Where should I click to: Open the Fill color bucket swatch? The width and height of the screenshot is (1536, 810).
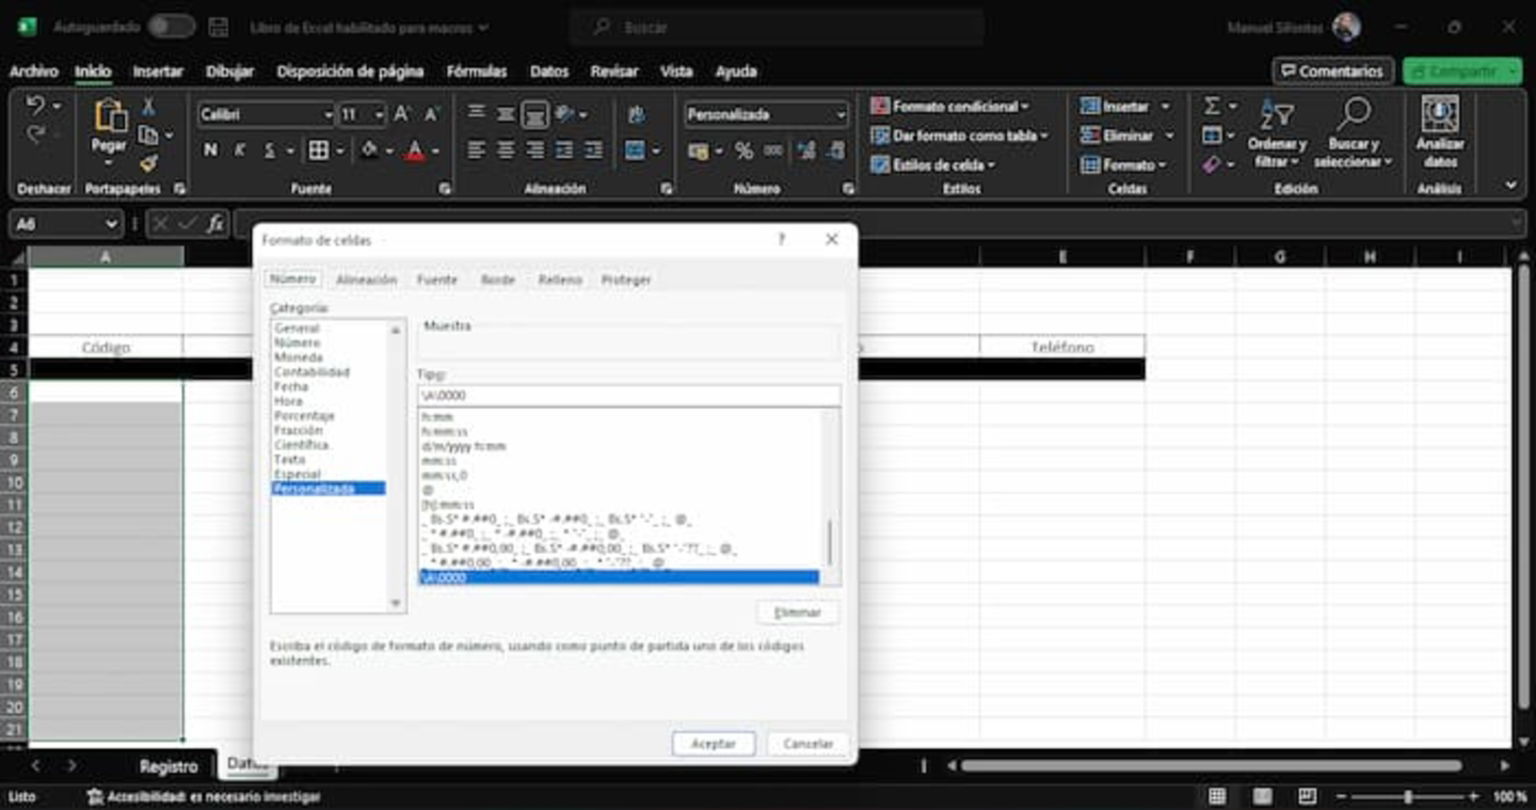[369, 151]
